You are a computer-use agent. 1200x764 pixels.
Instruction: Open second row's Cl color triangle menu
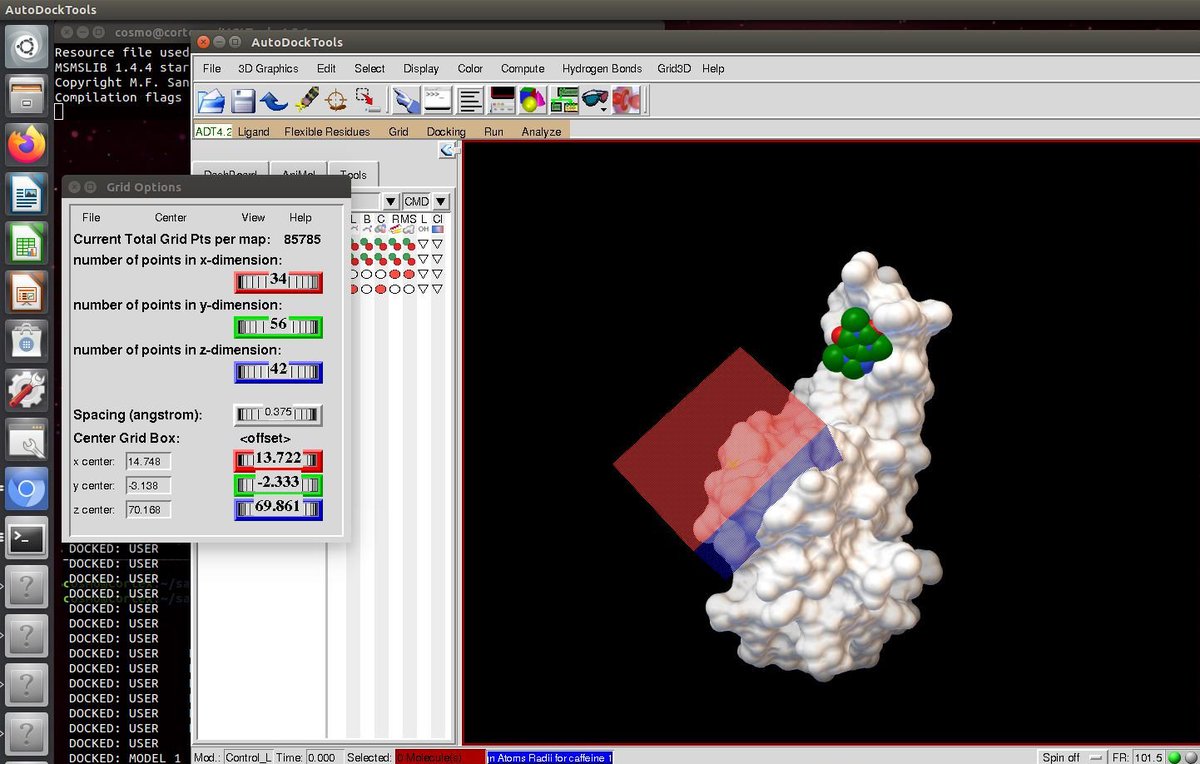tap(437, 259)
